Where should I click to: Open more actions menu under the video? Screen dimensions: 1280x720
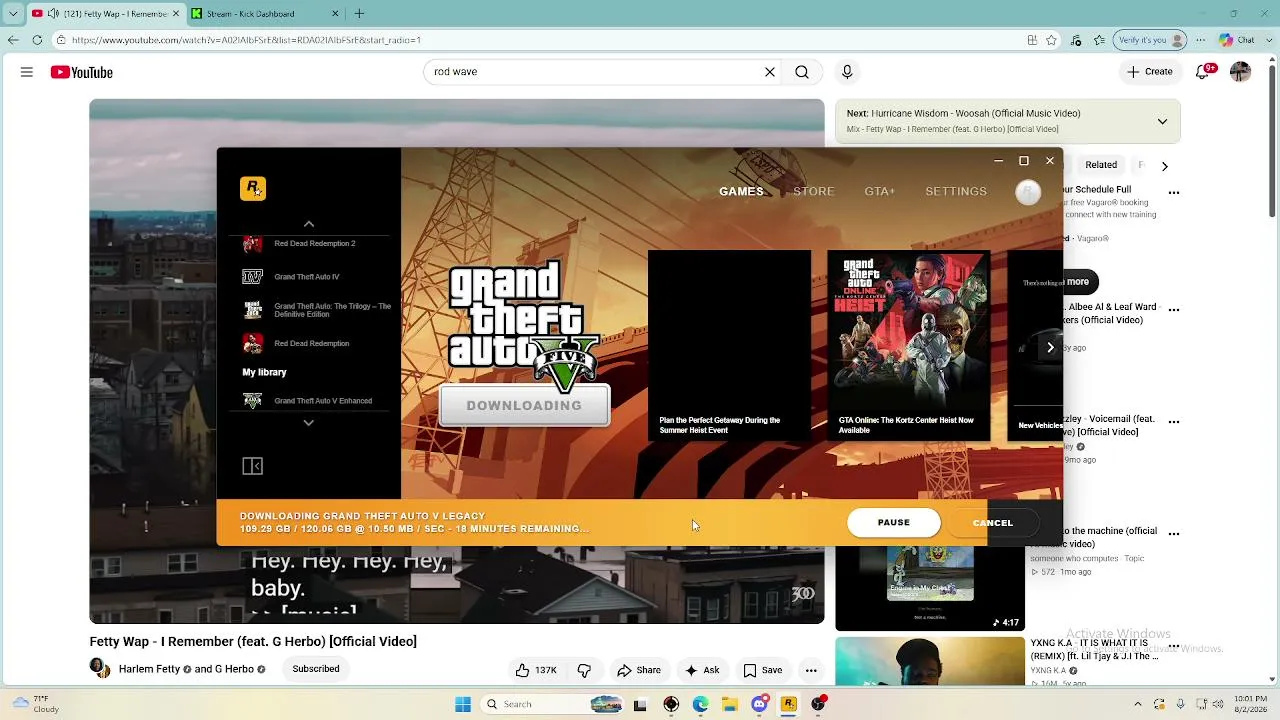(811, 670)
